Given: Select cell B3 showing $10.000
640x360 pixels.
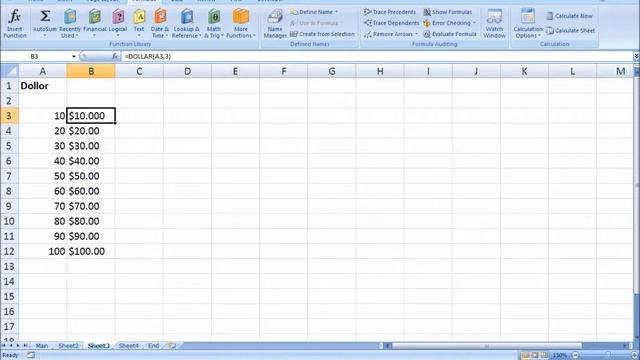Looking at the screenshot, I should (x=91, y=116).
